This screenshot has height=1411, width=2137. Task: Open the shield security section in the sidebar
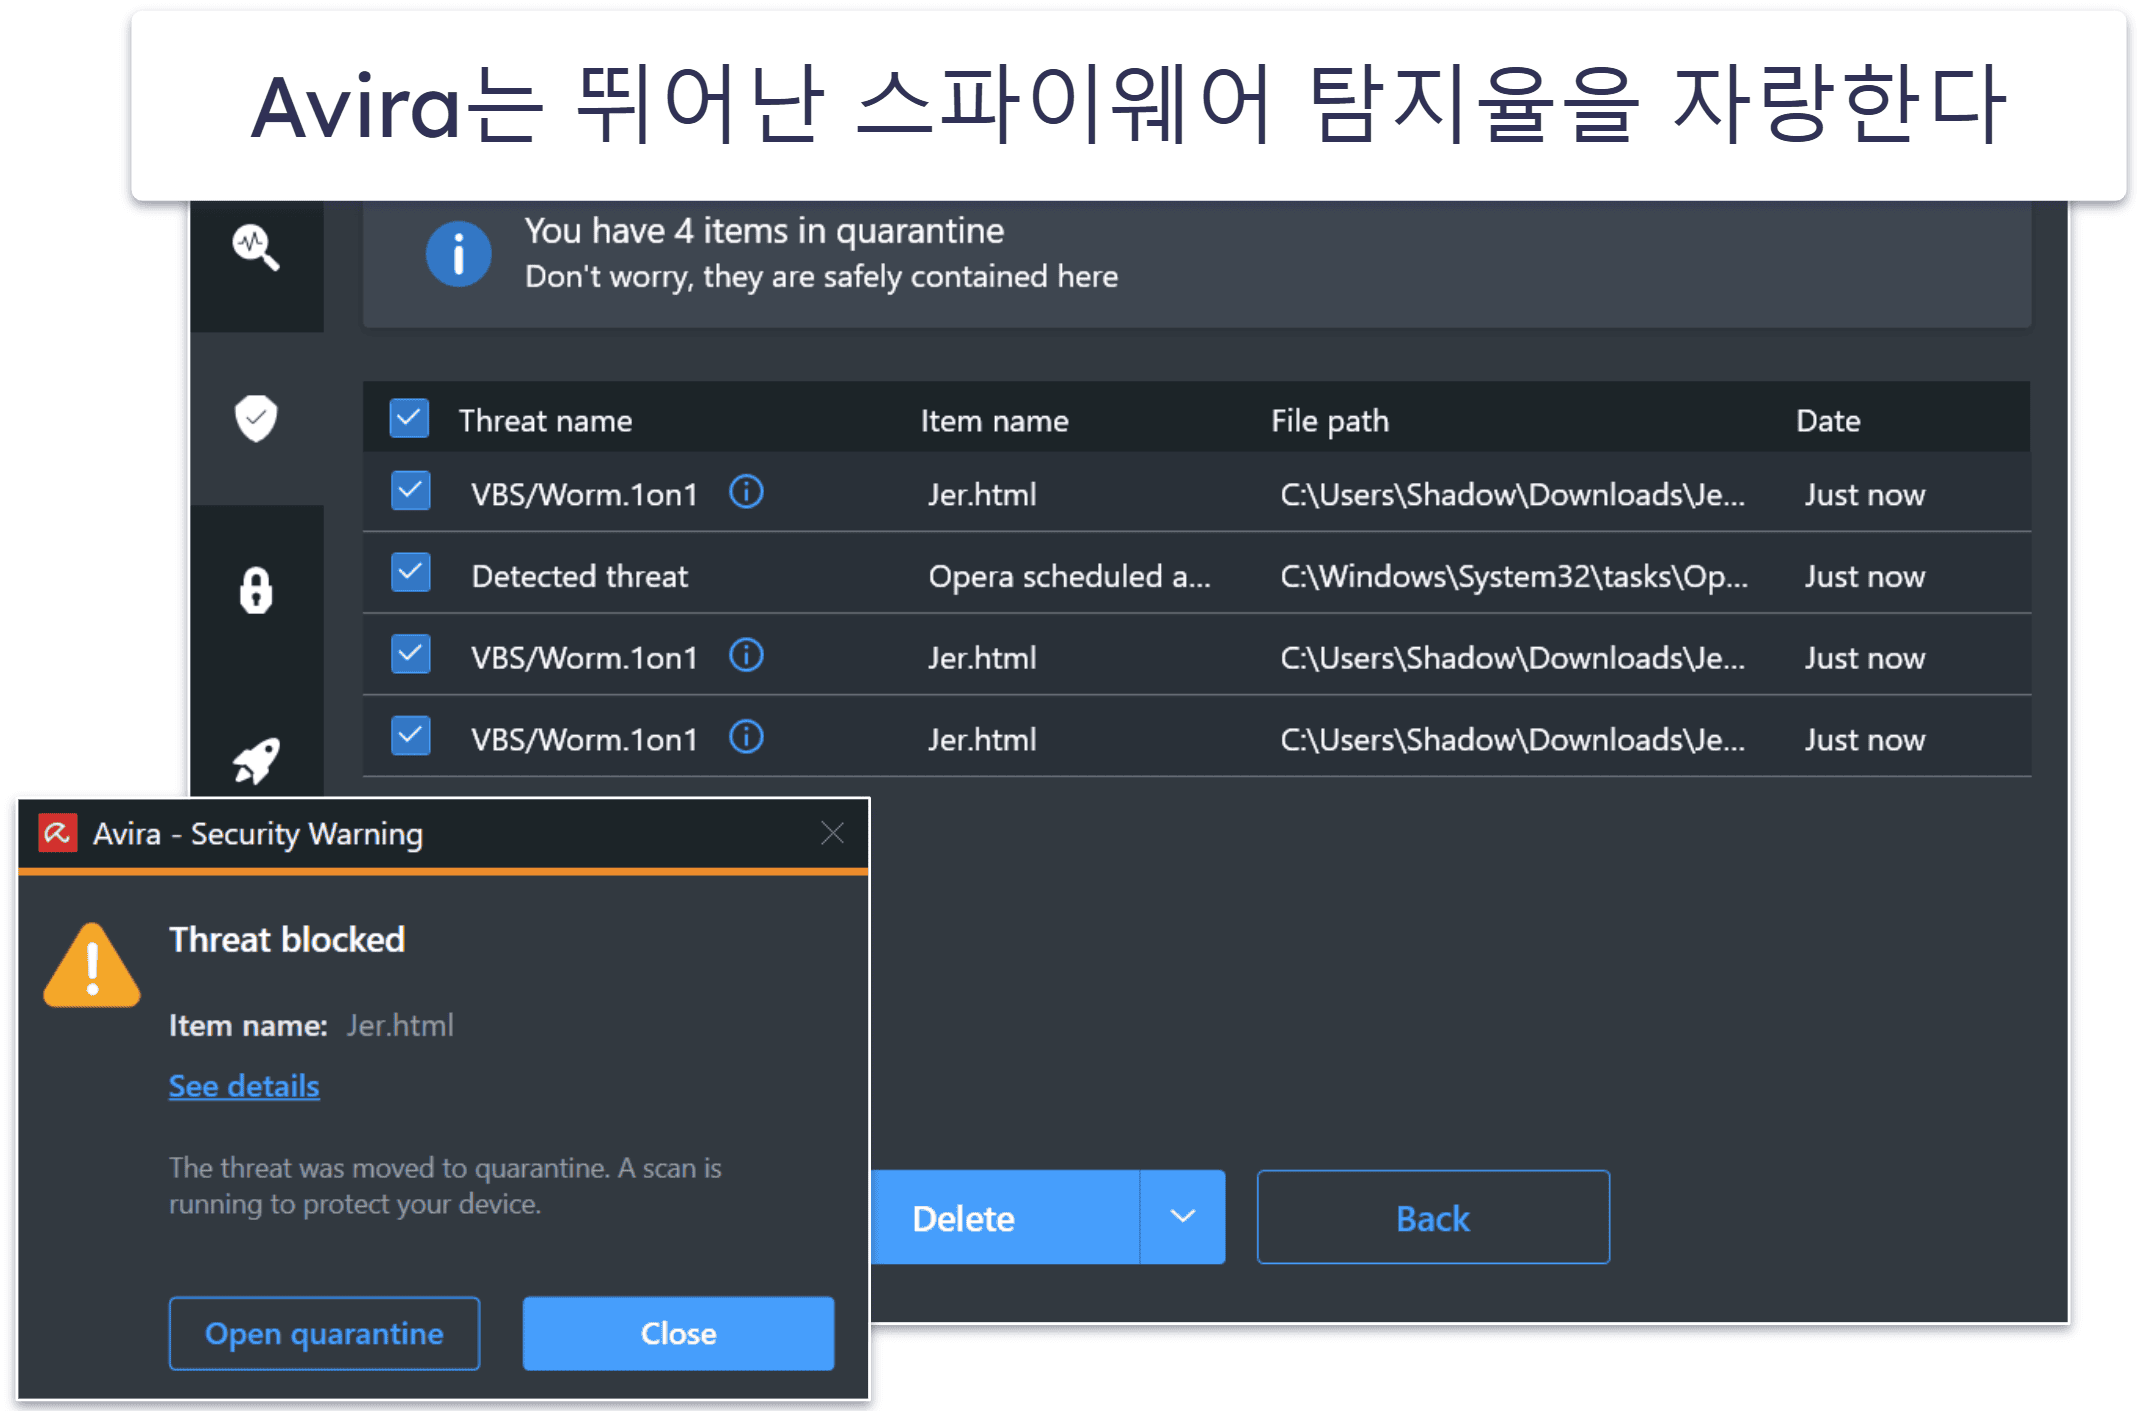pyautogui.click(x=256, y=418)
